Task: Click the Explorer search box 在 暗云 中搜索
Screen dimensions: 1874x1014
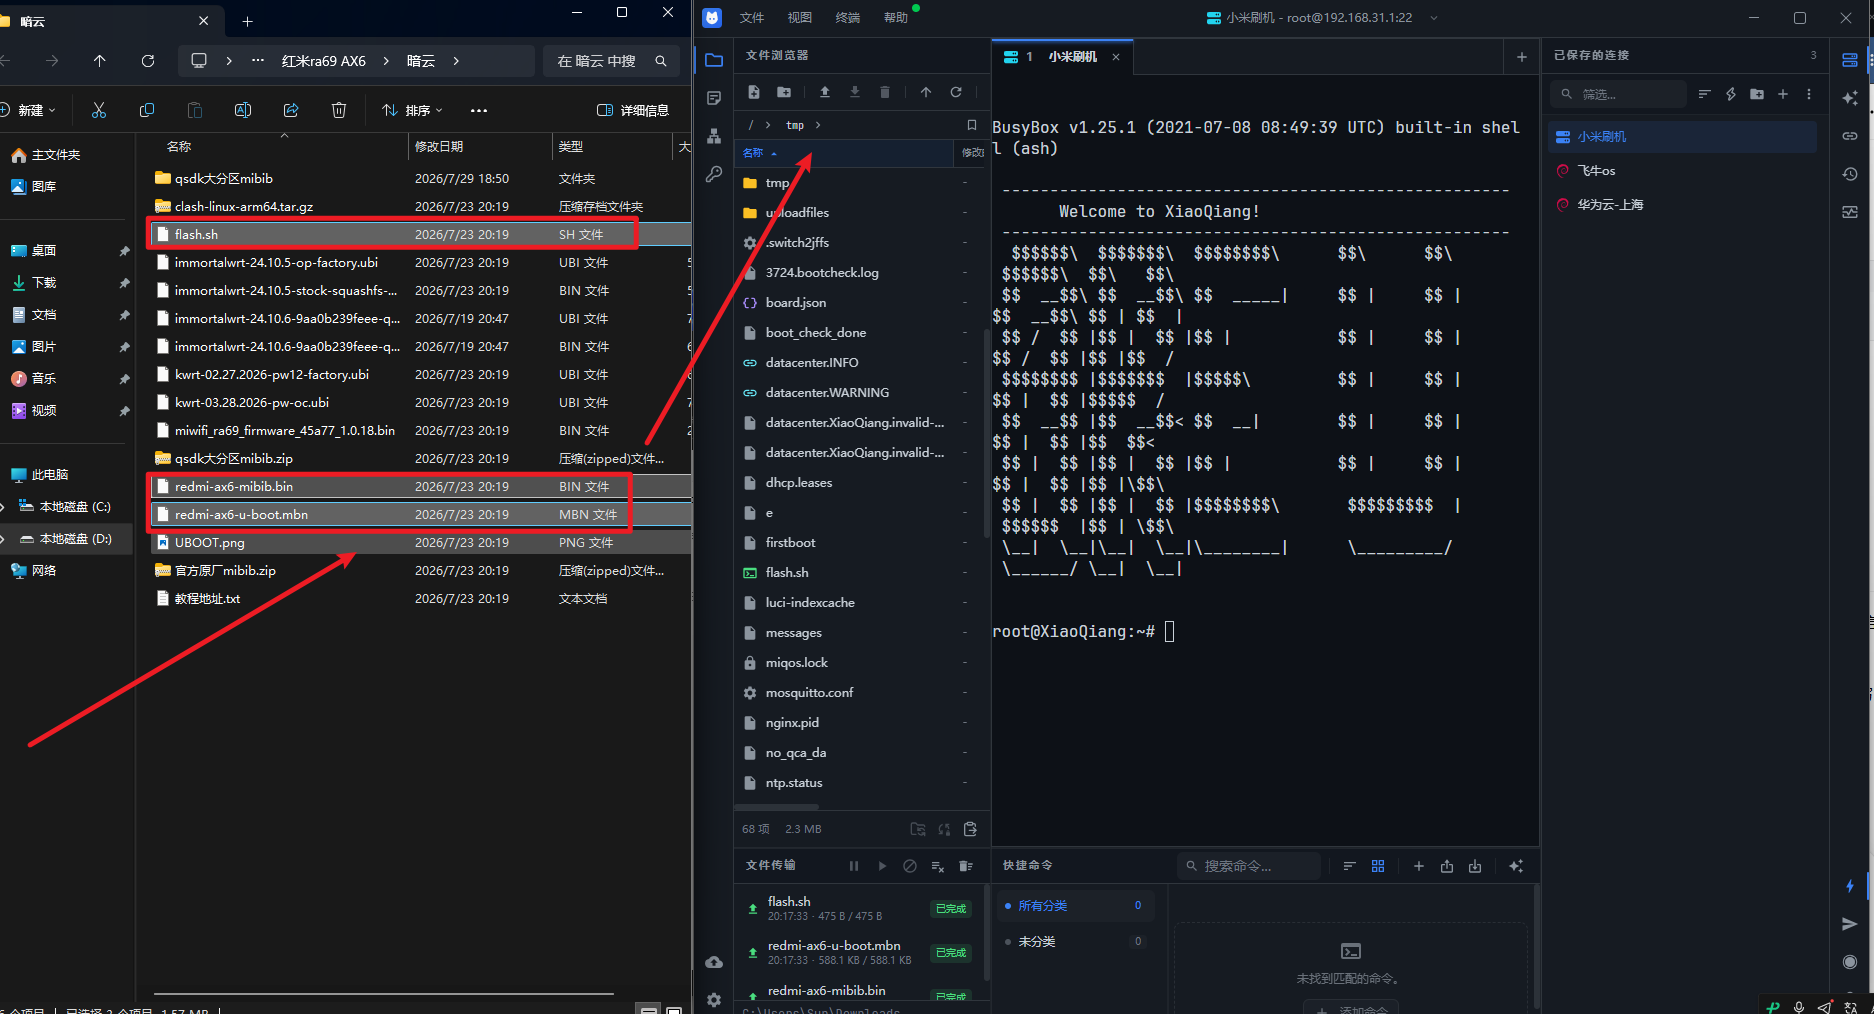Action: (611, 61)
